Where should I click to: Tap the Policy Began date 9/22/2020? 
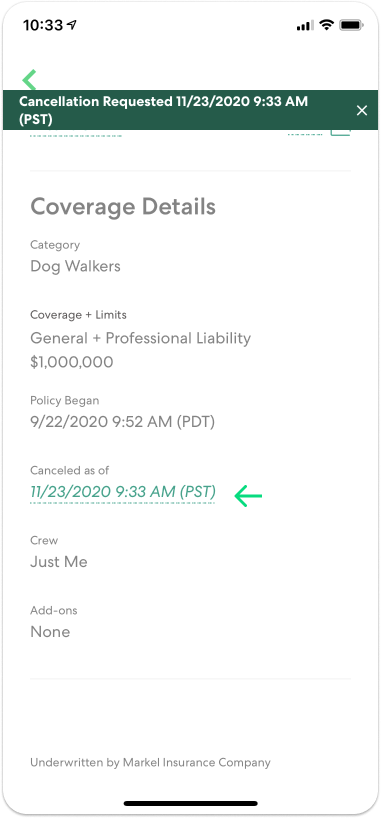[x=123, y=422]
